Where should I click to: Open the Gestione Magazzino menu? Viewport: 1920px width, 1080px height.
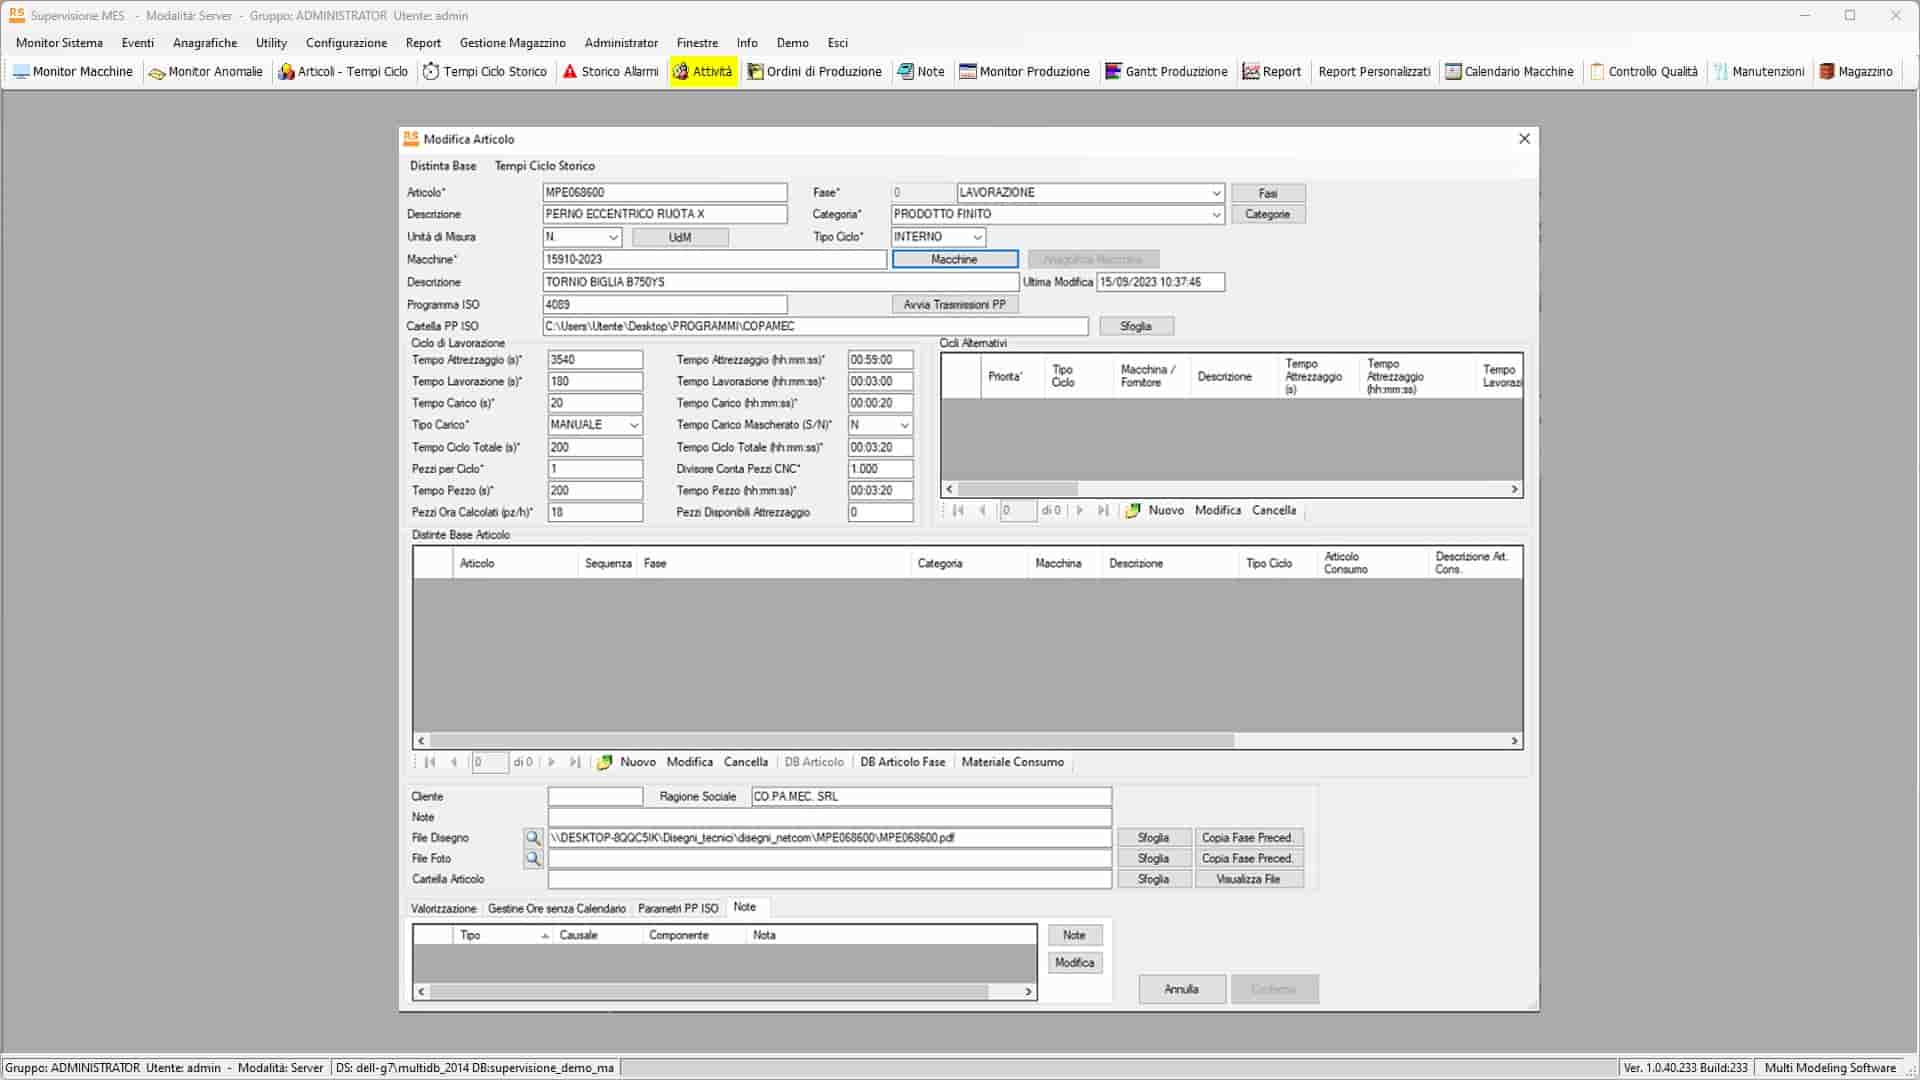pyautogui.click(x=512, y=43)
